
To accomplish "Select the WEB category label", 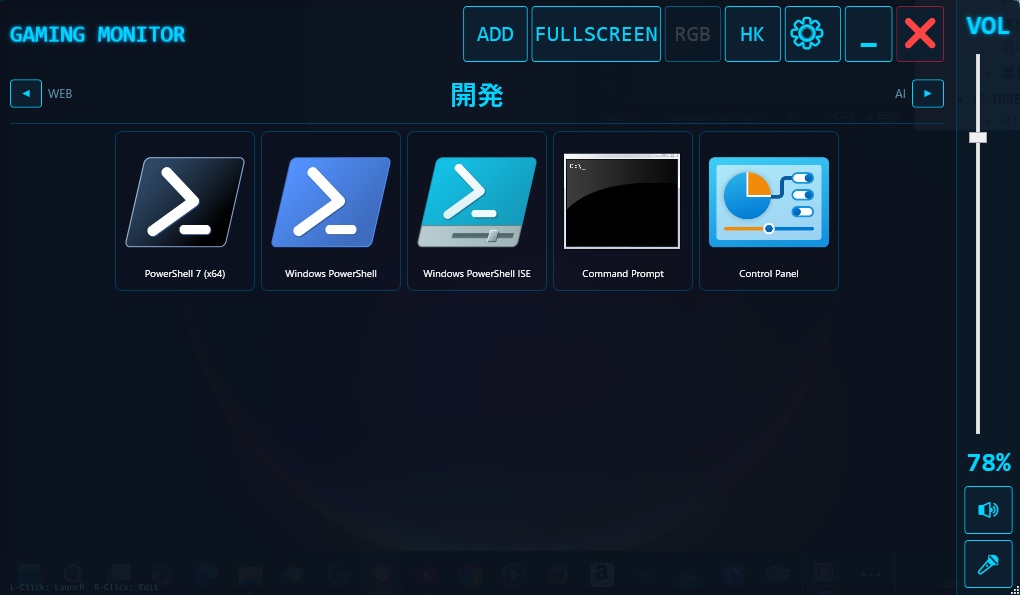I will pos(60,94).
